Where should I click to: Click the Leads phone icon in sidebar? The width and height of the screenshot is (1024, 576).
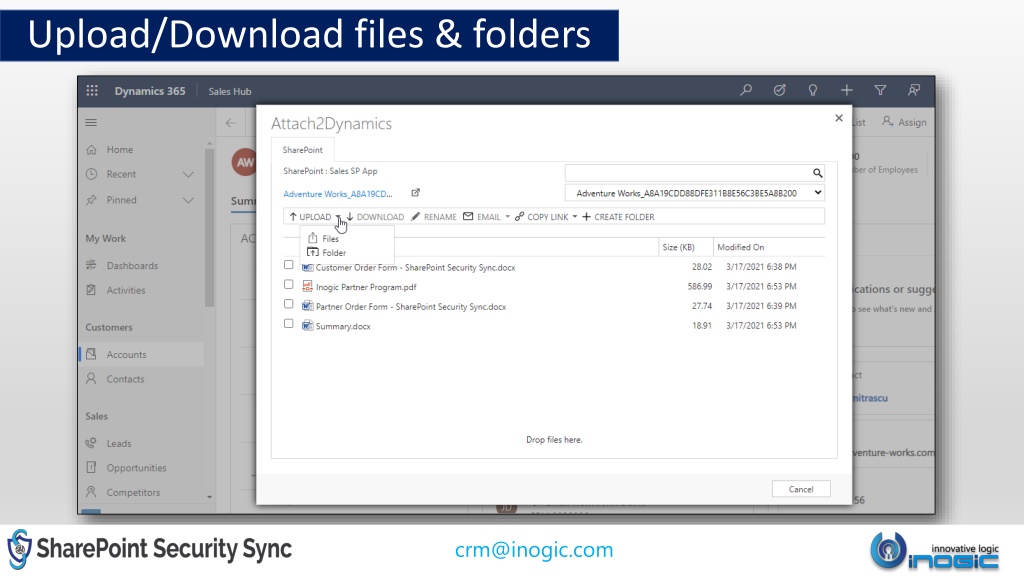point(91,443)
